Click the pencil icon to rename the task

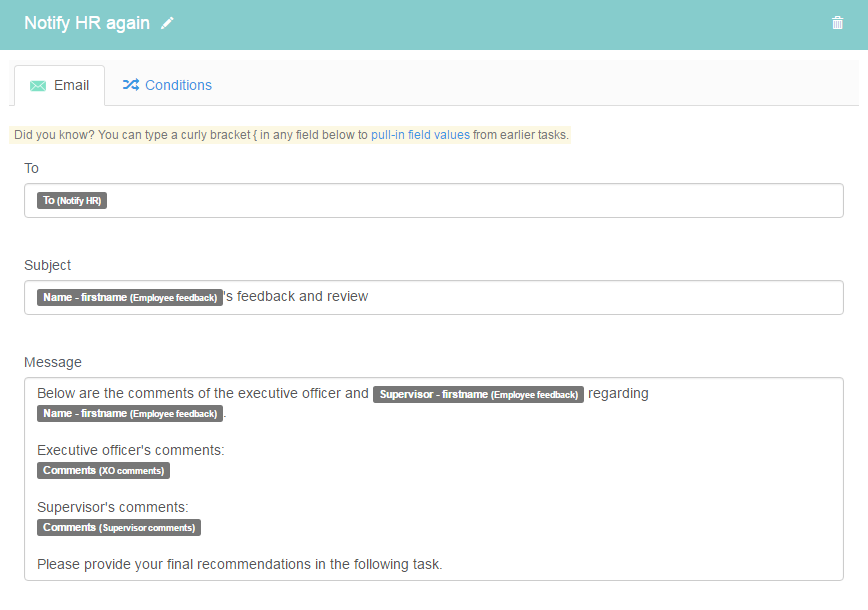167,23
